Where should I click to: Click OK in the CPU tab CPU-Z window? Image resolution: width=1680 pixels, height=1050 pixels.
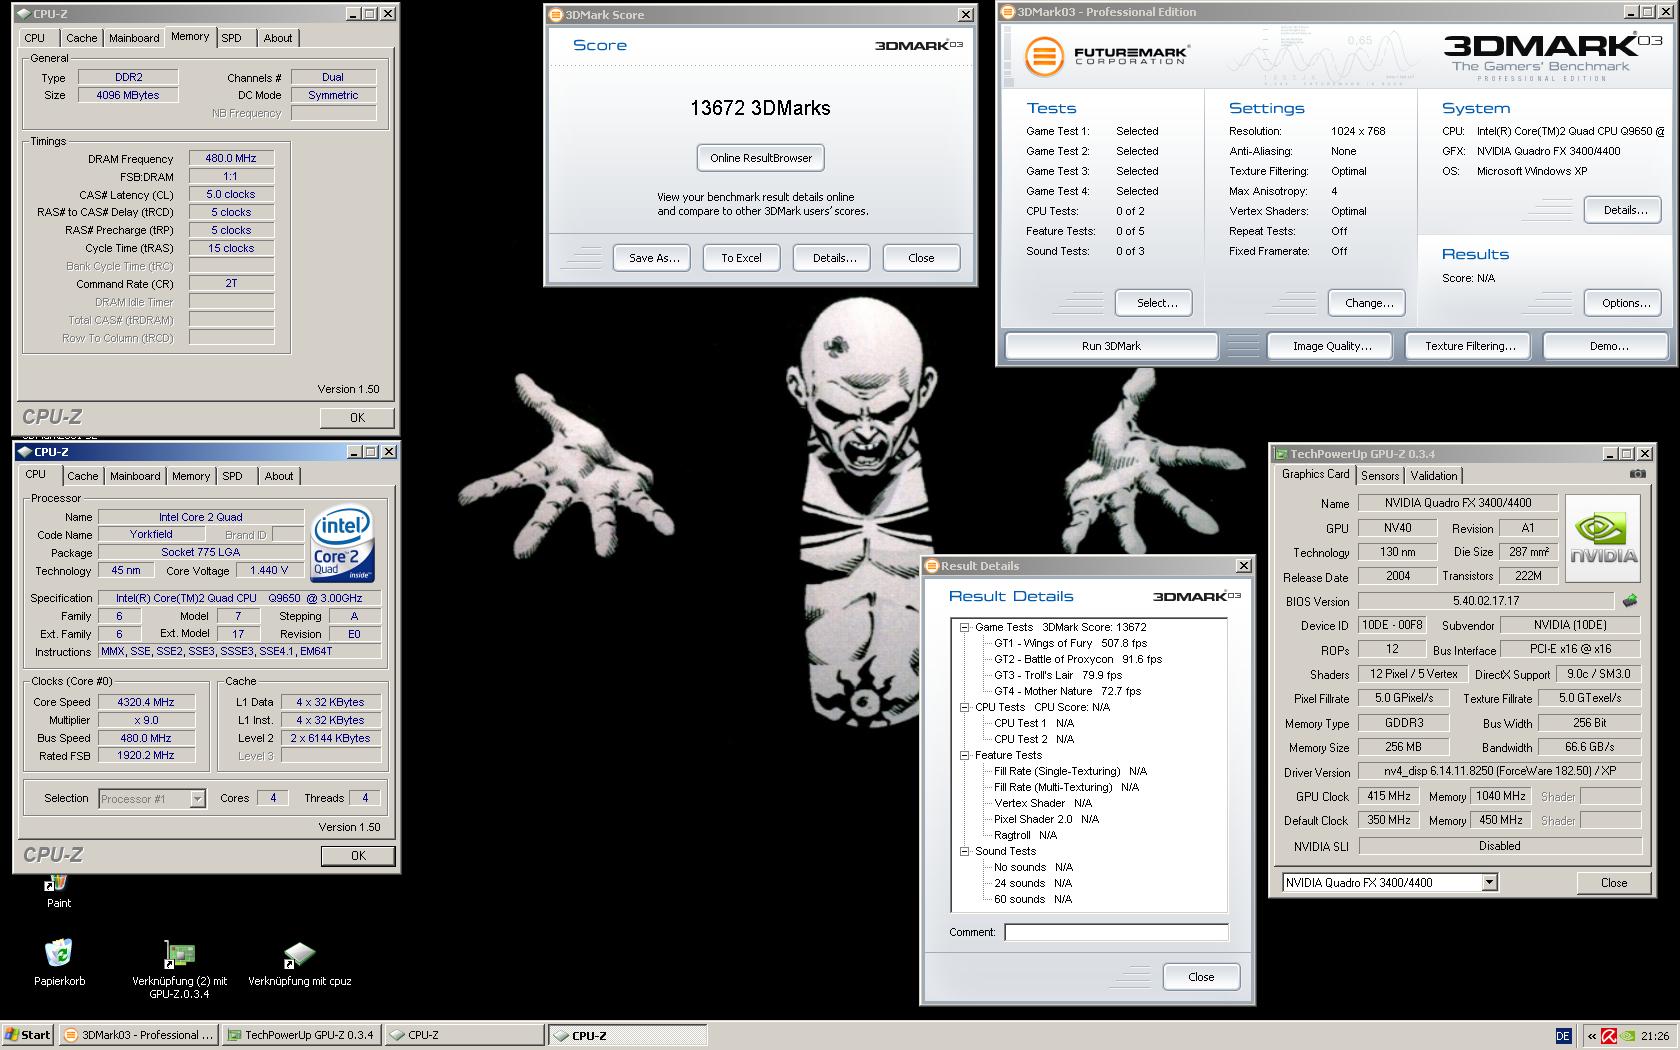click(x=358, y=856)
